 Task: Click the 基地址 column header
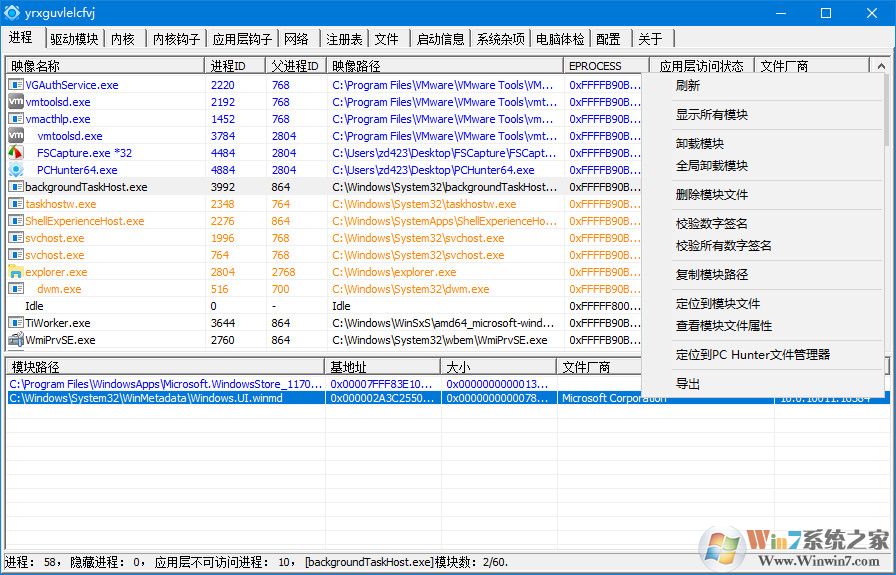349,367
